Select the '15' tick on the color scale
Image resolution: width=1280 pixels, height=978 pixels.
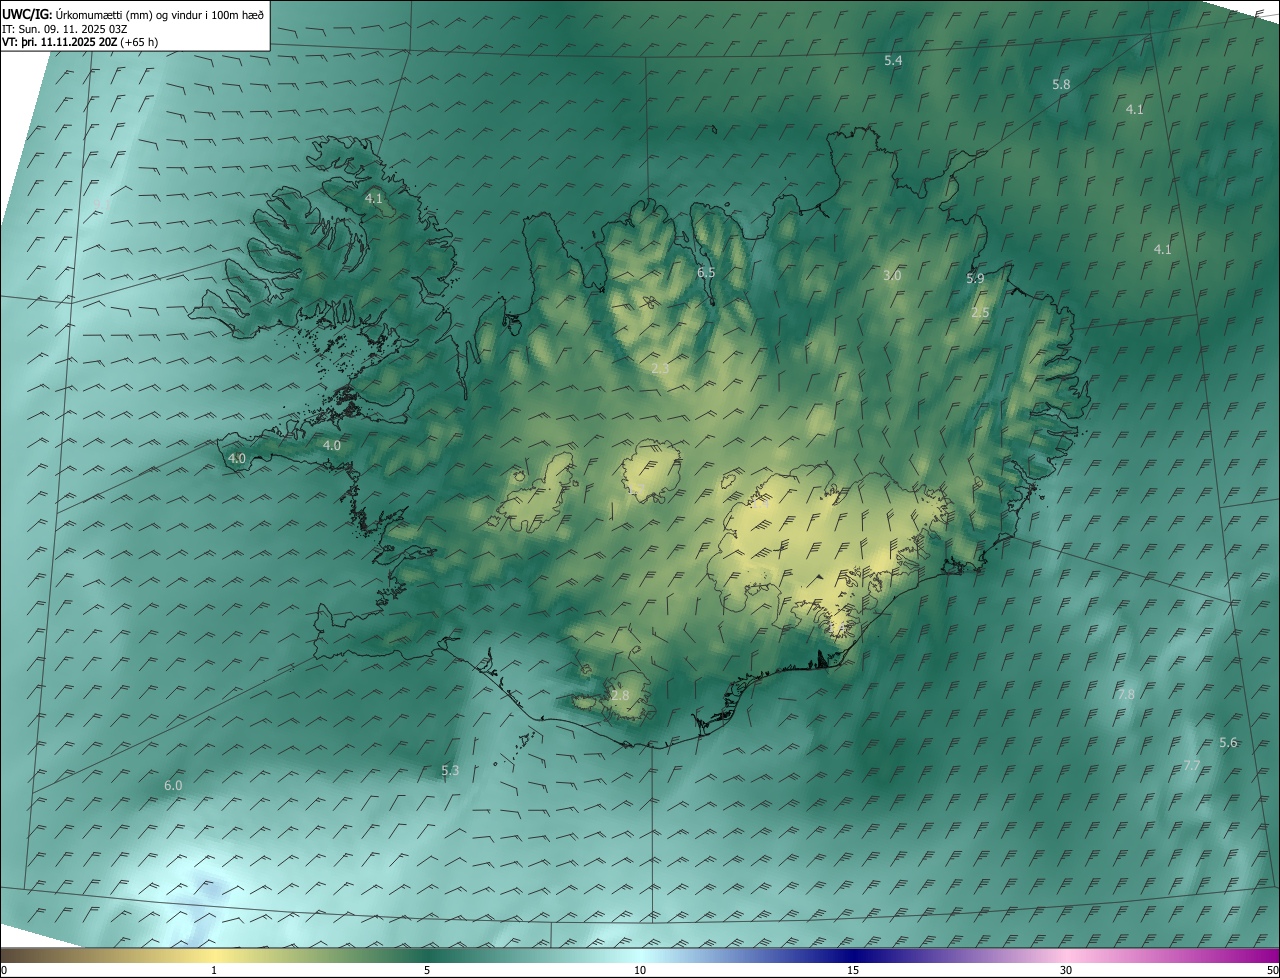tap(853, 970)
